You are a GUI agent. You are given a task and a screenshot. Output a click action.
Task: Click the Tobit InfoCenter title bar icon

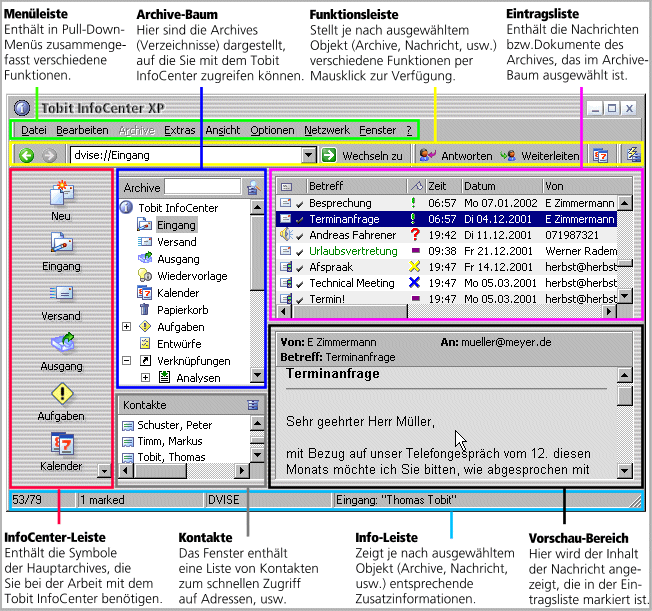[22, 108]
